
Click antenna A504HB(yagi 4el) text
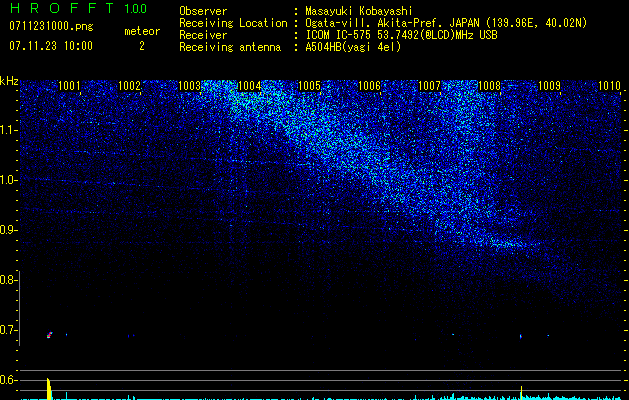point(353,47)
